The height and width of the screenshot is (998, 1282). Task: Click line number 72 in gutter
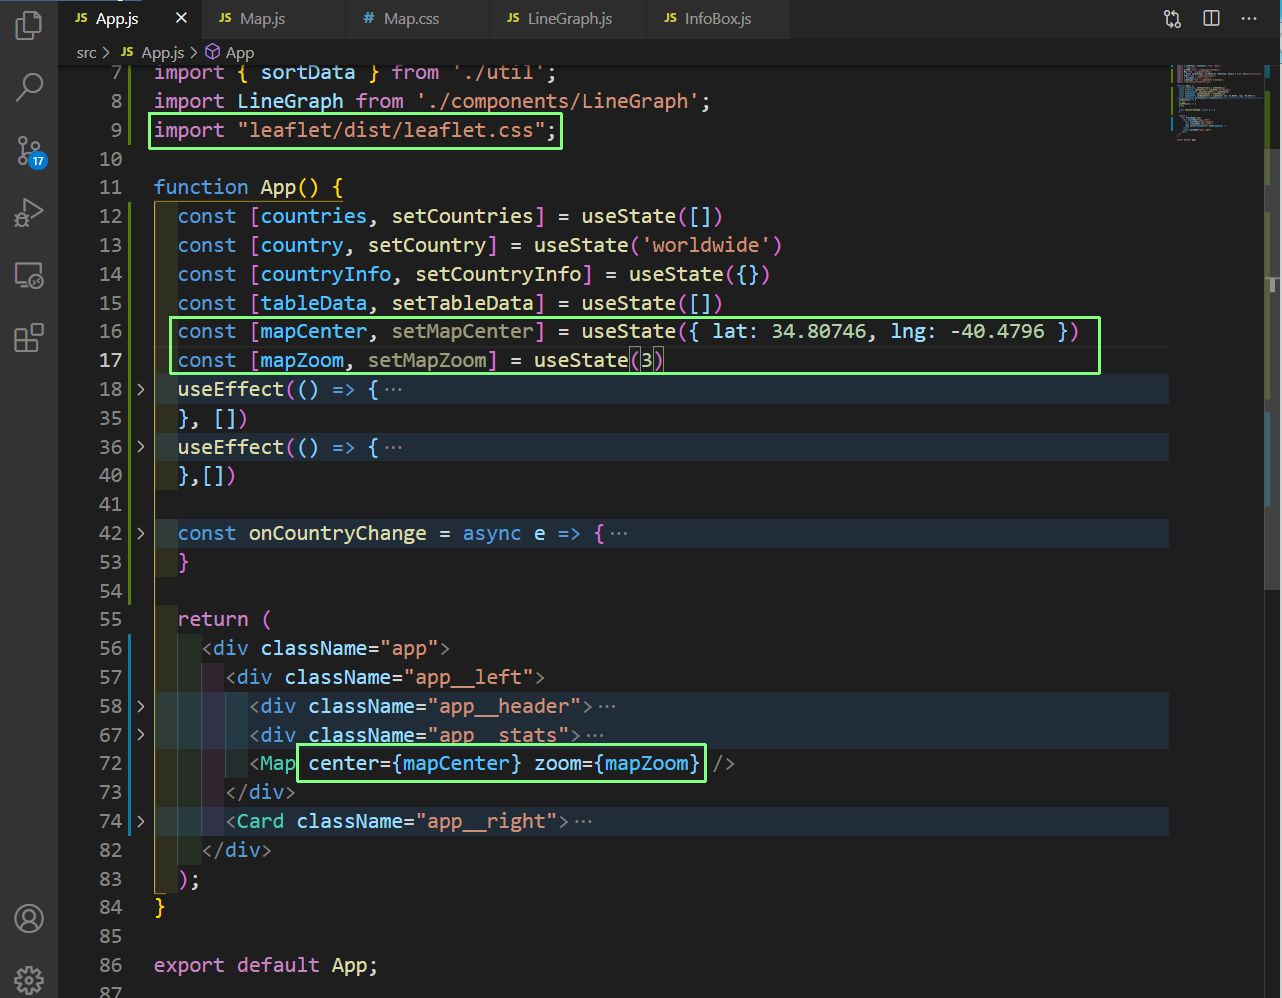pos(110,763)
